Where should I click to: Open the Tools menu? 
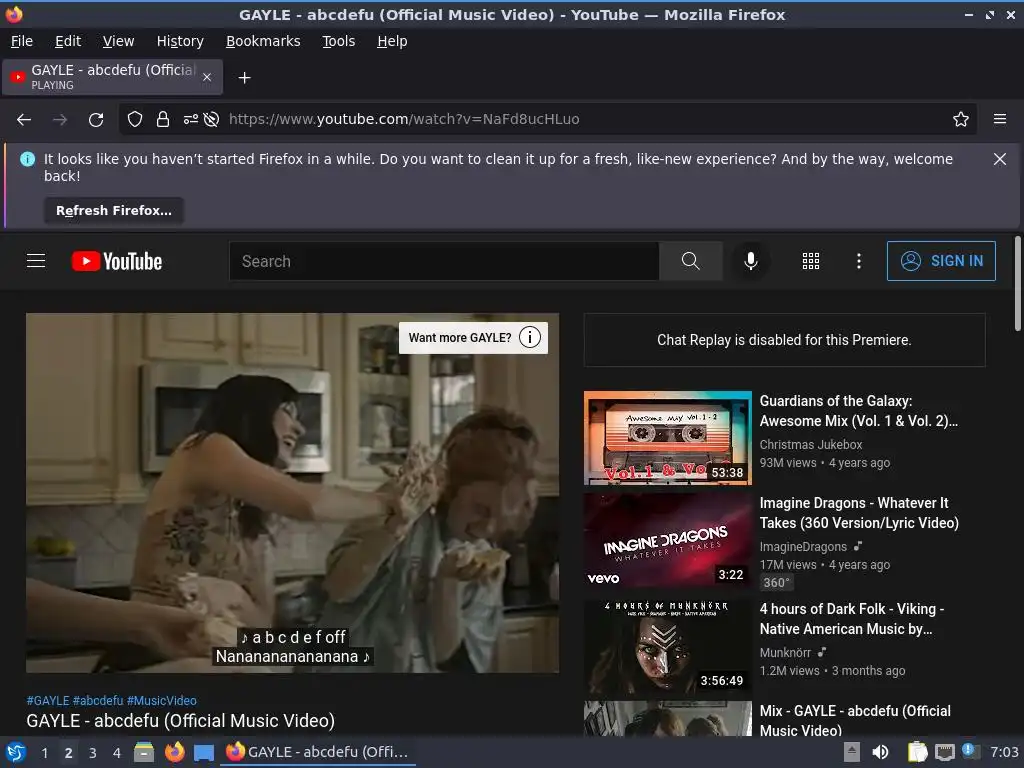coord(338,41)
